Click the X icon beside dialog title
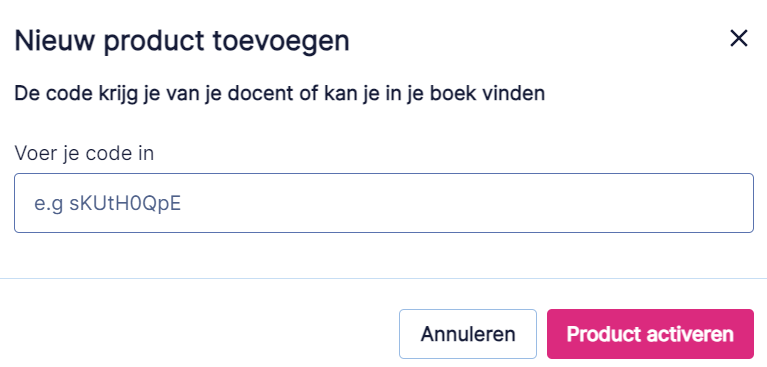 (x=739, y=39)
